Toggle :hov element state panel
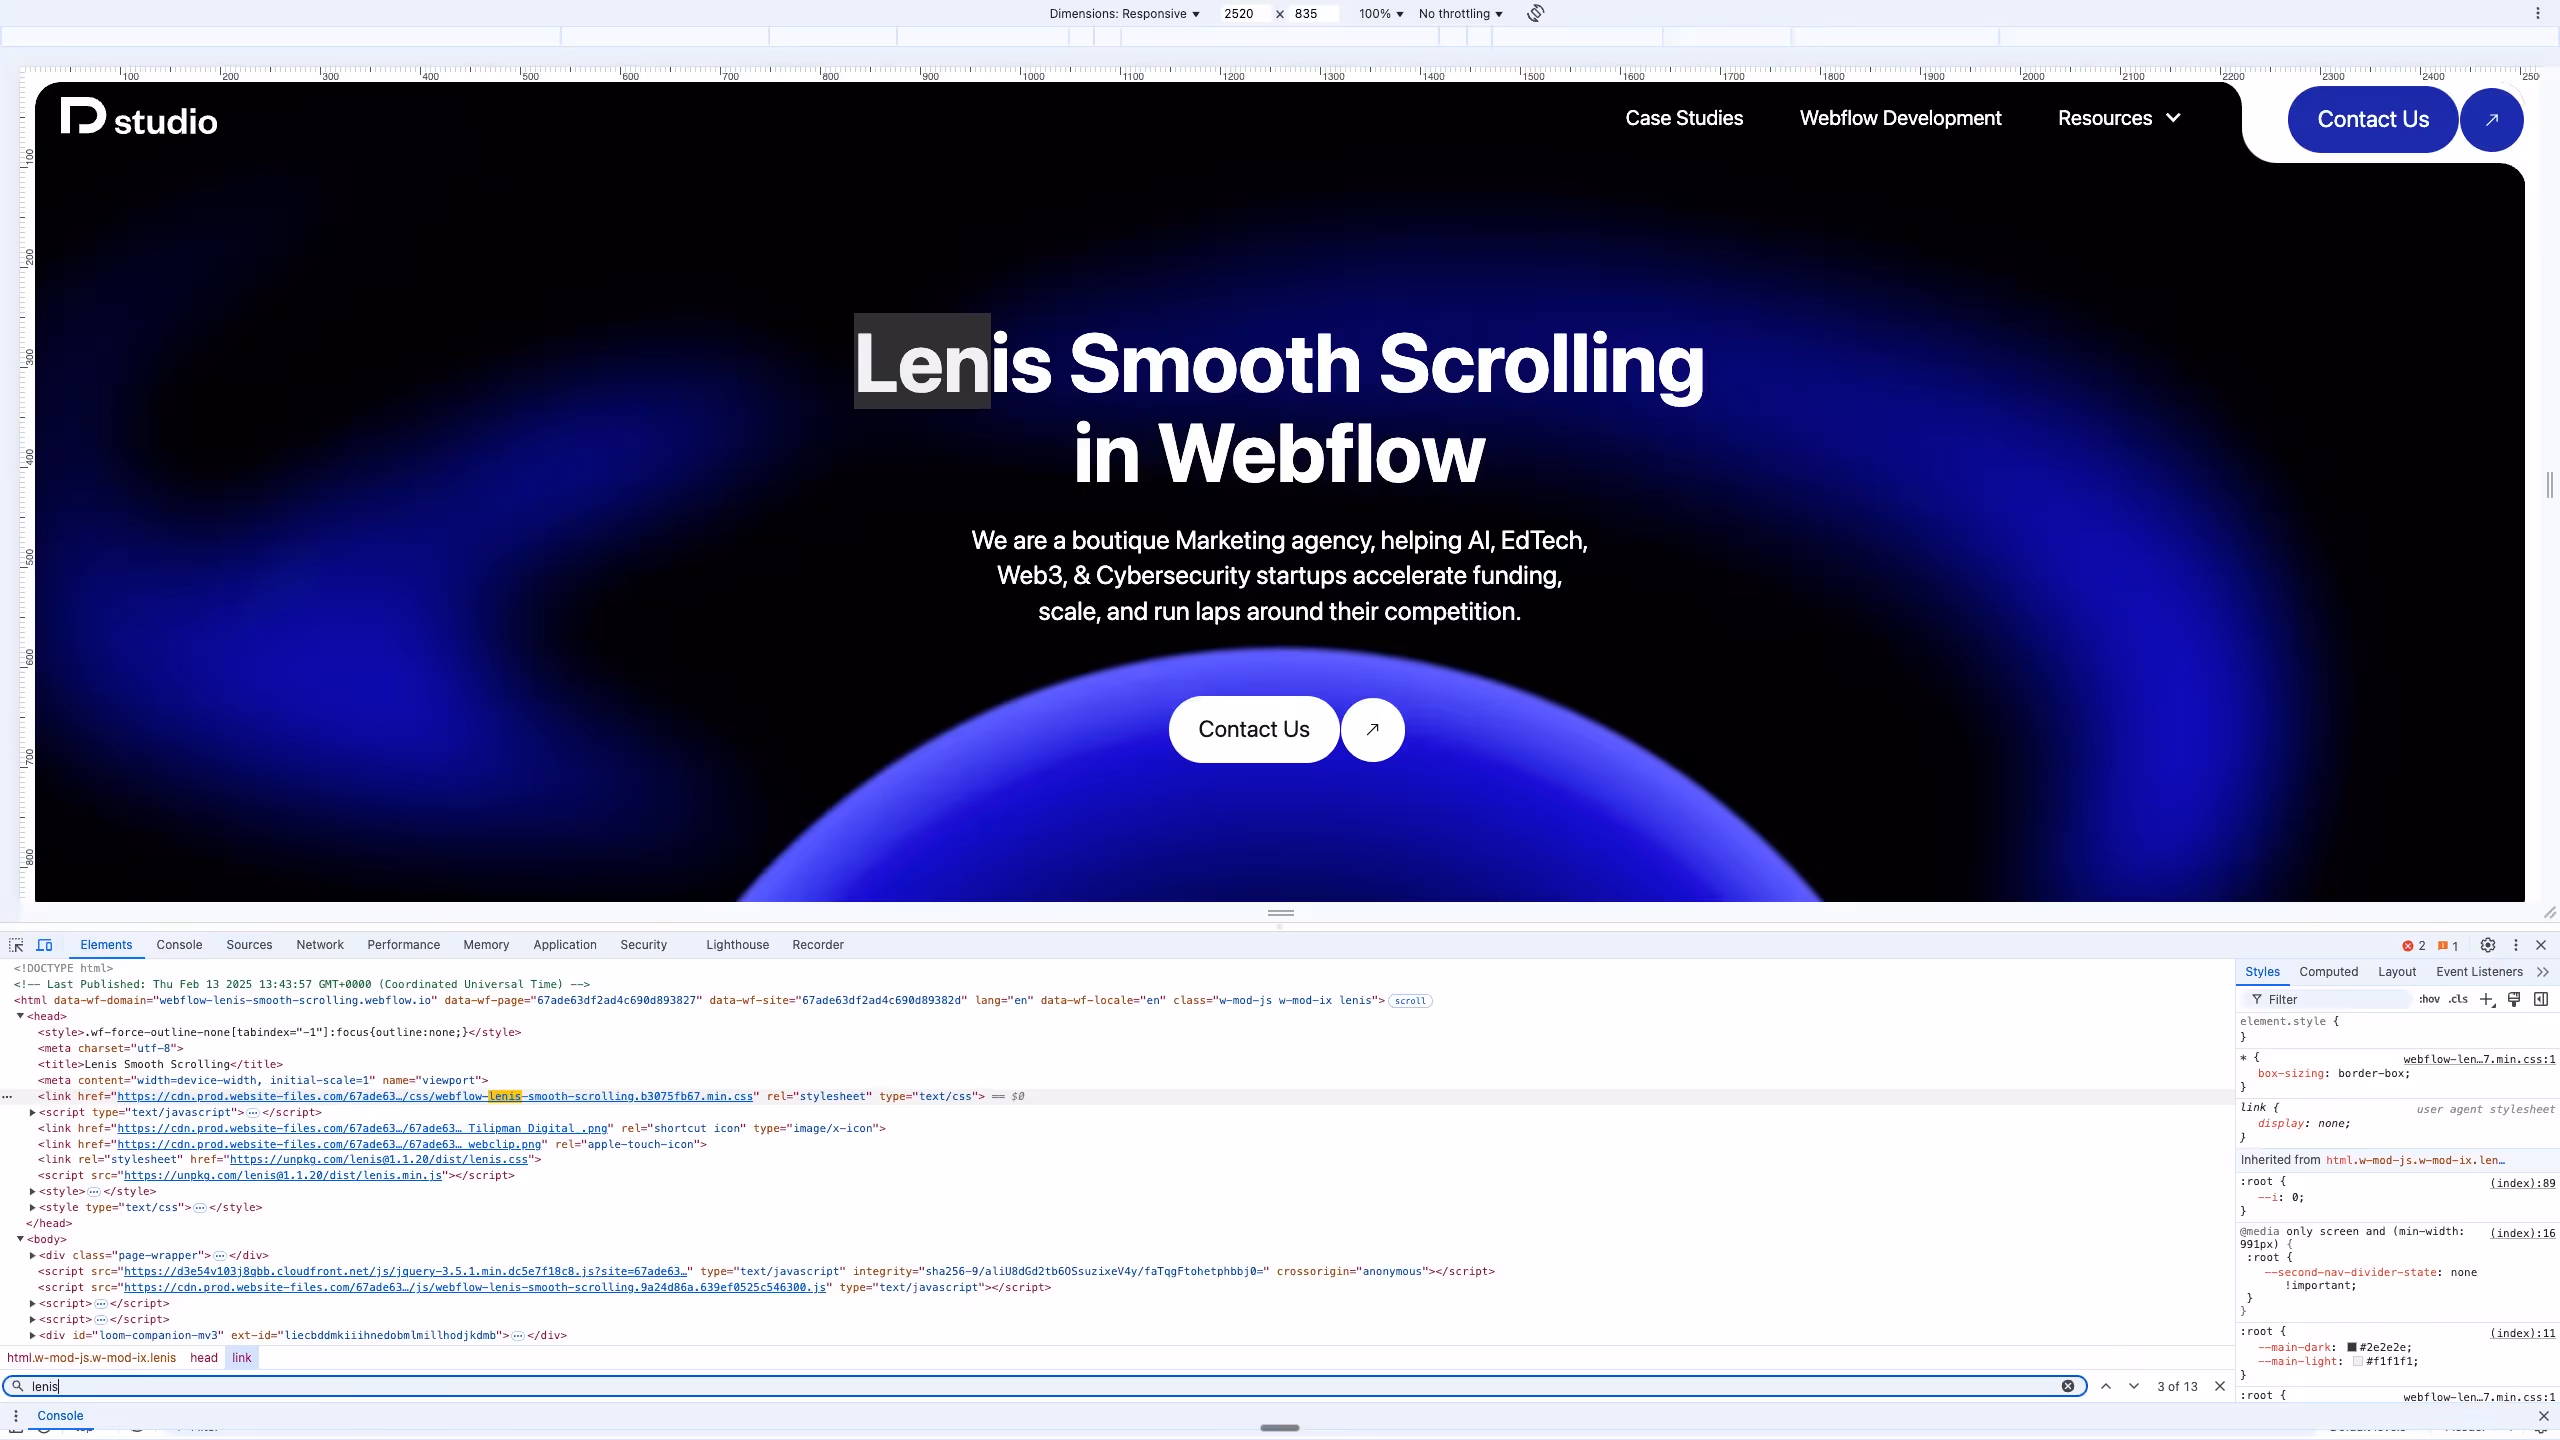Image resolution: width=2560 pixels, height=1440 pixels. click(x=2429, y=999)
